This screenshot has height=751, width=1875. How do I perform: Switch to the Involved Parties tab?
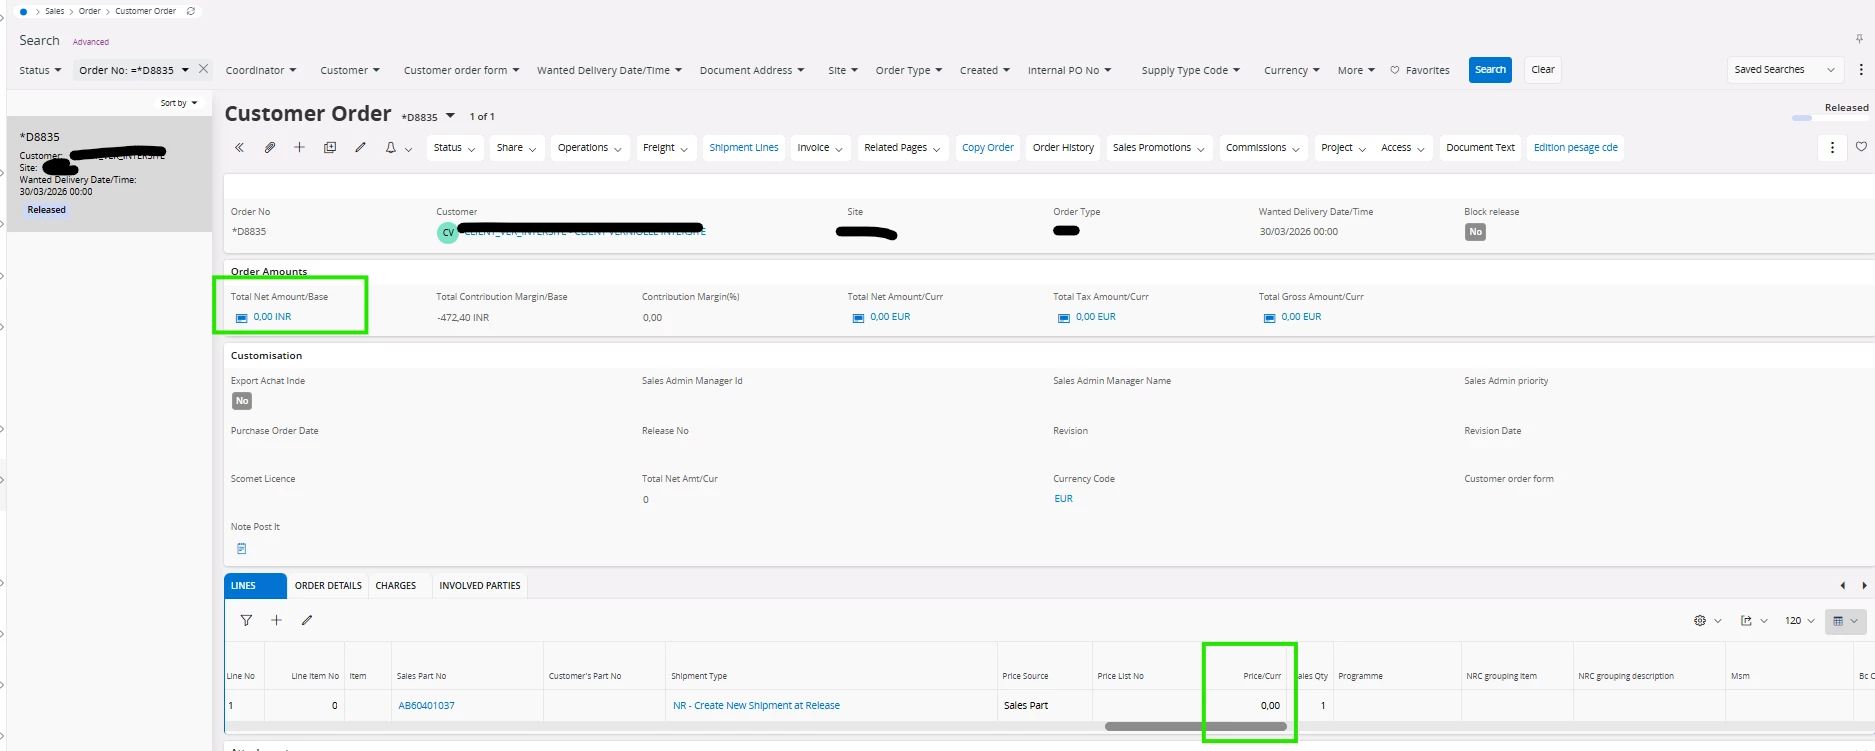click(x=480, y=586)
